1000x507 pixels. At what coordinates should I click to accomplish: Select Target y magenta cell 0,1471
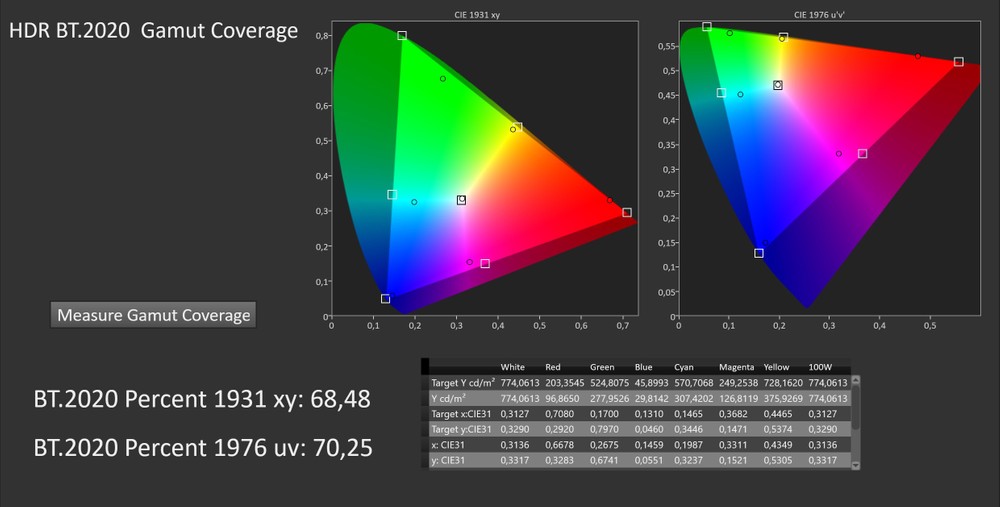coord(733,429)
